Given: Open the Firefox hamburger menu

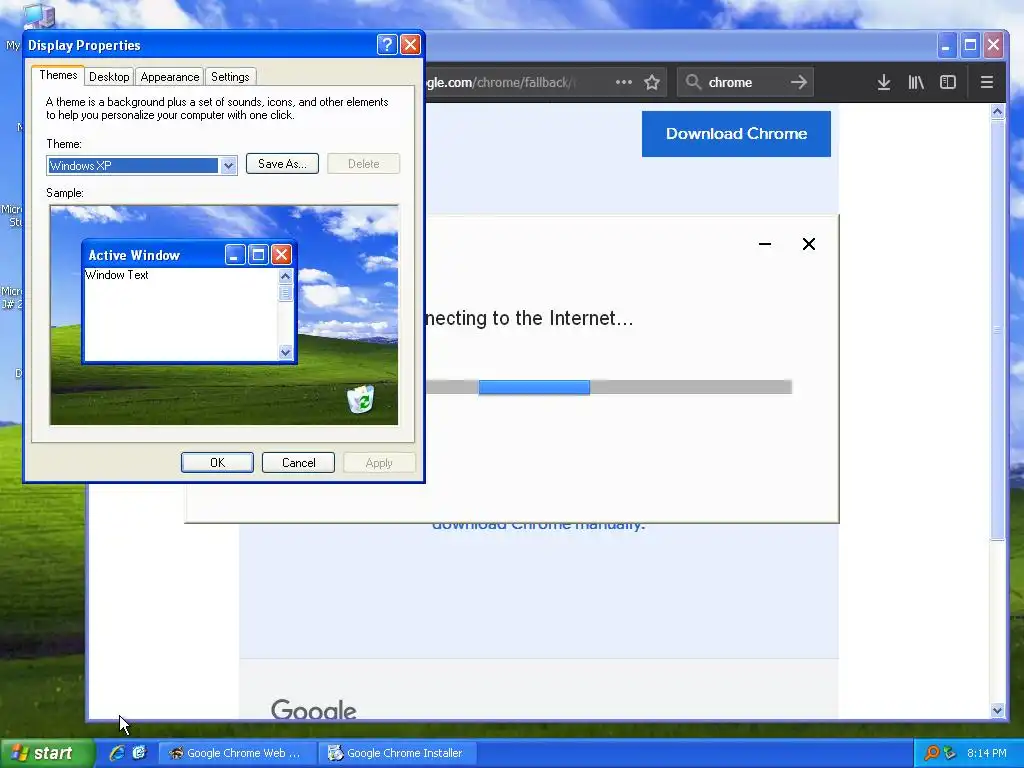Looking at the screenshot, I should tap(987, 82).
